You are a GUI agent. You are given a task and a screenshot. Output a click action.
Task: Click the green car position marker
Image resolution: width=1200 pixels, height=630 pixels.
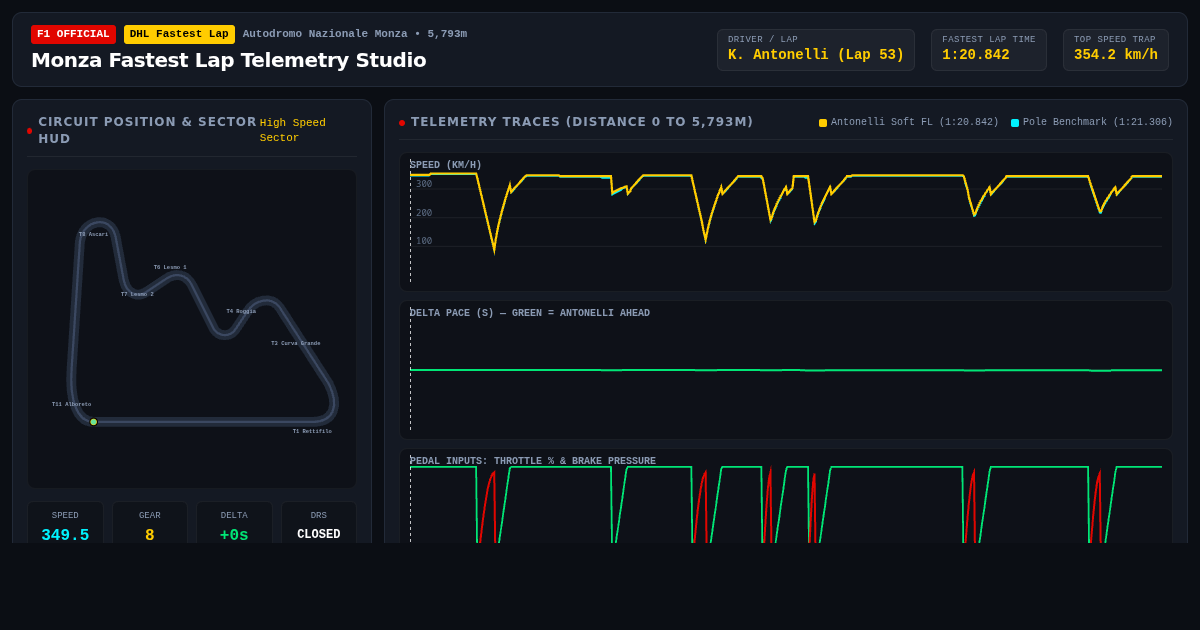click(x=94, y=422)
